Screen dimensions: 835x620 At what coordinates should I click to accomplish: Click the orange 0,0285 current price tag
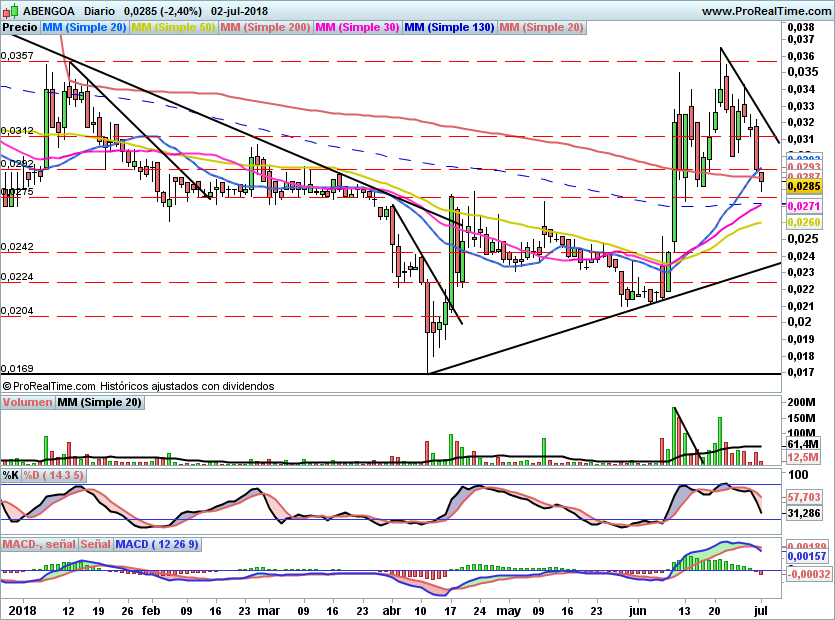click(x=804, y=186)
